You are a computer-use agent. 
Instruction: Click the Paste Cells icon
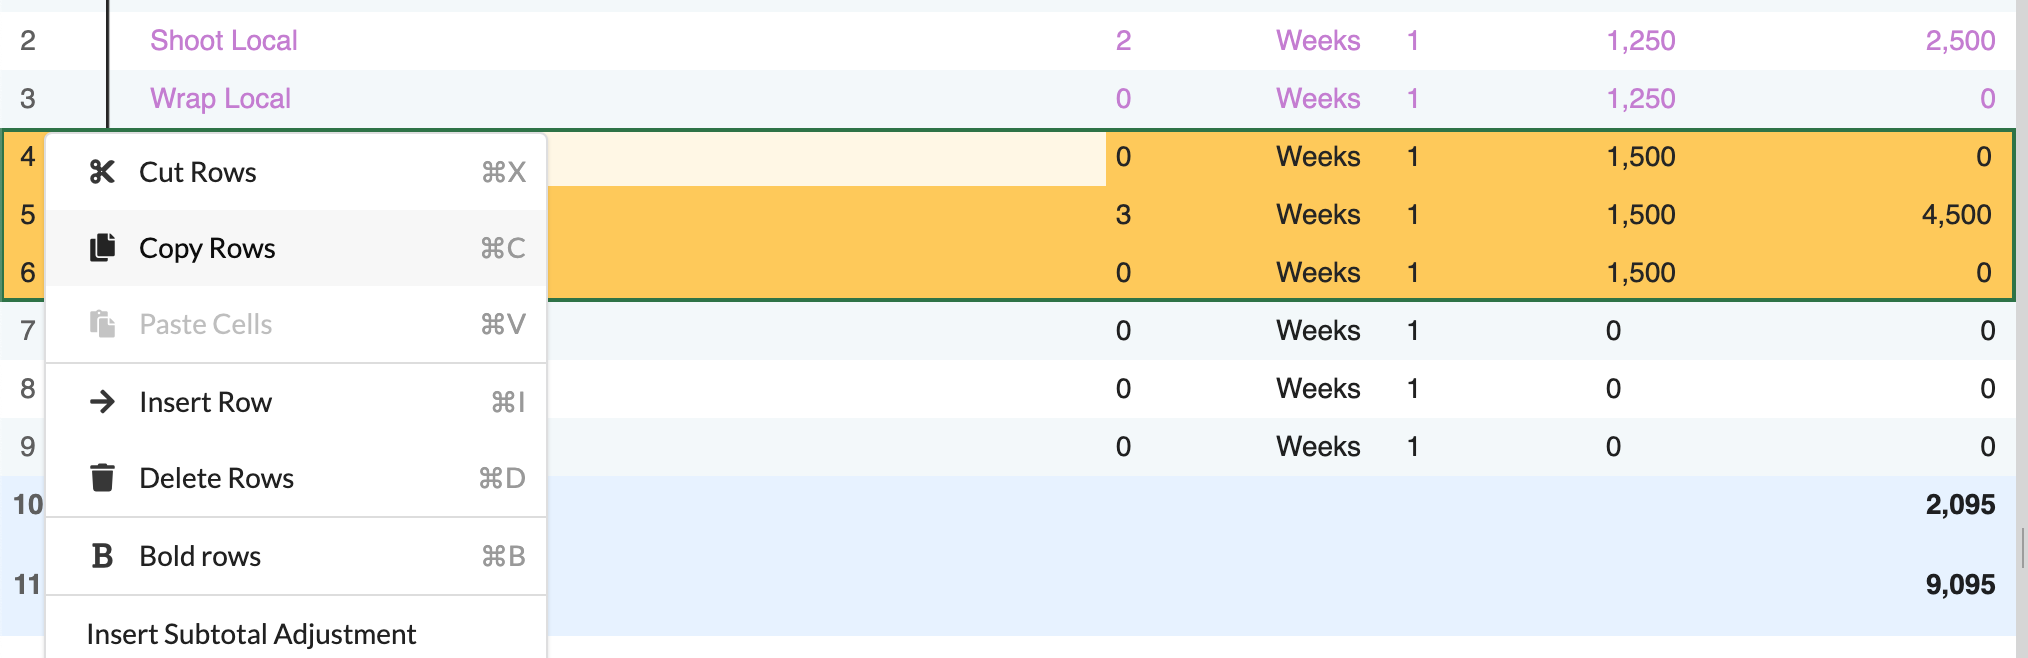[102, 324]
